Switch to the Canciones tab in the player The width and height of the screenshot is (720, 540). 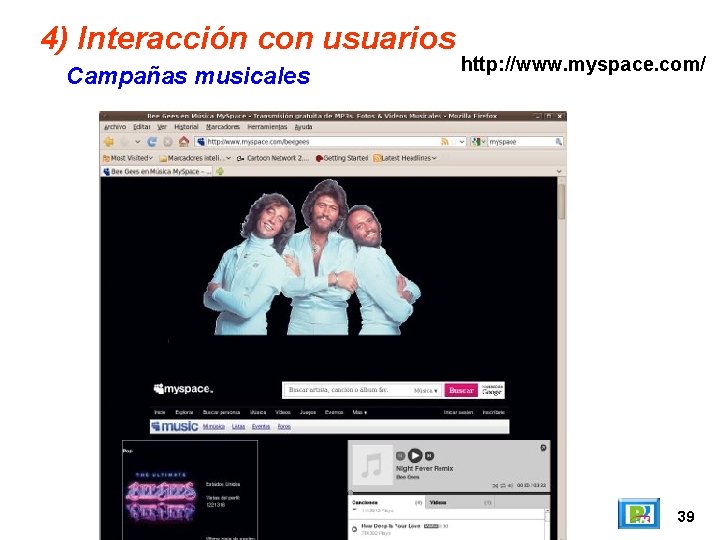tap(387, 503)
